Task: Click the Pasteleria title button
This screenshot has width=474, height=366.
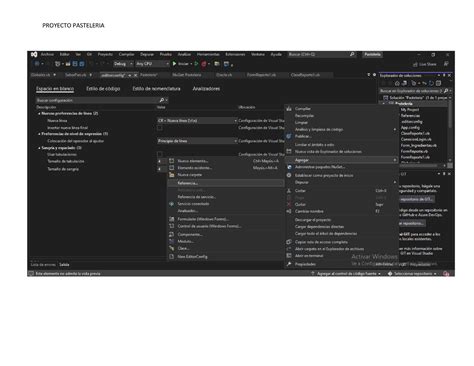Action: [x=372, y=54]
